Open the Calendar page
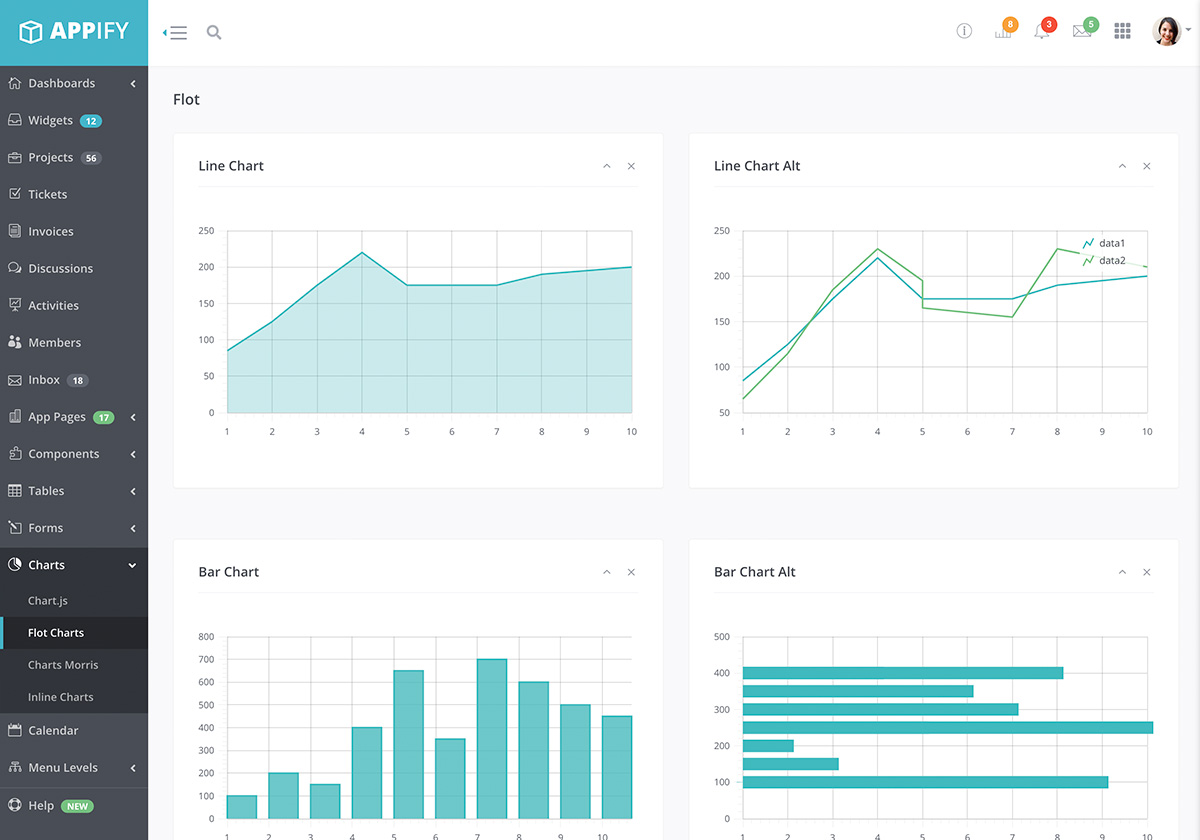The height and width of the screenshot is (840, 1200). 53,730
